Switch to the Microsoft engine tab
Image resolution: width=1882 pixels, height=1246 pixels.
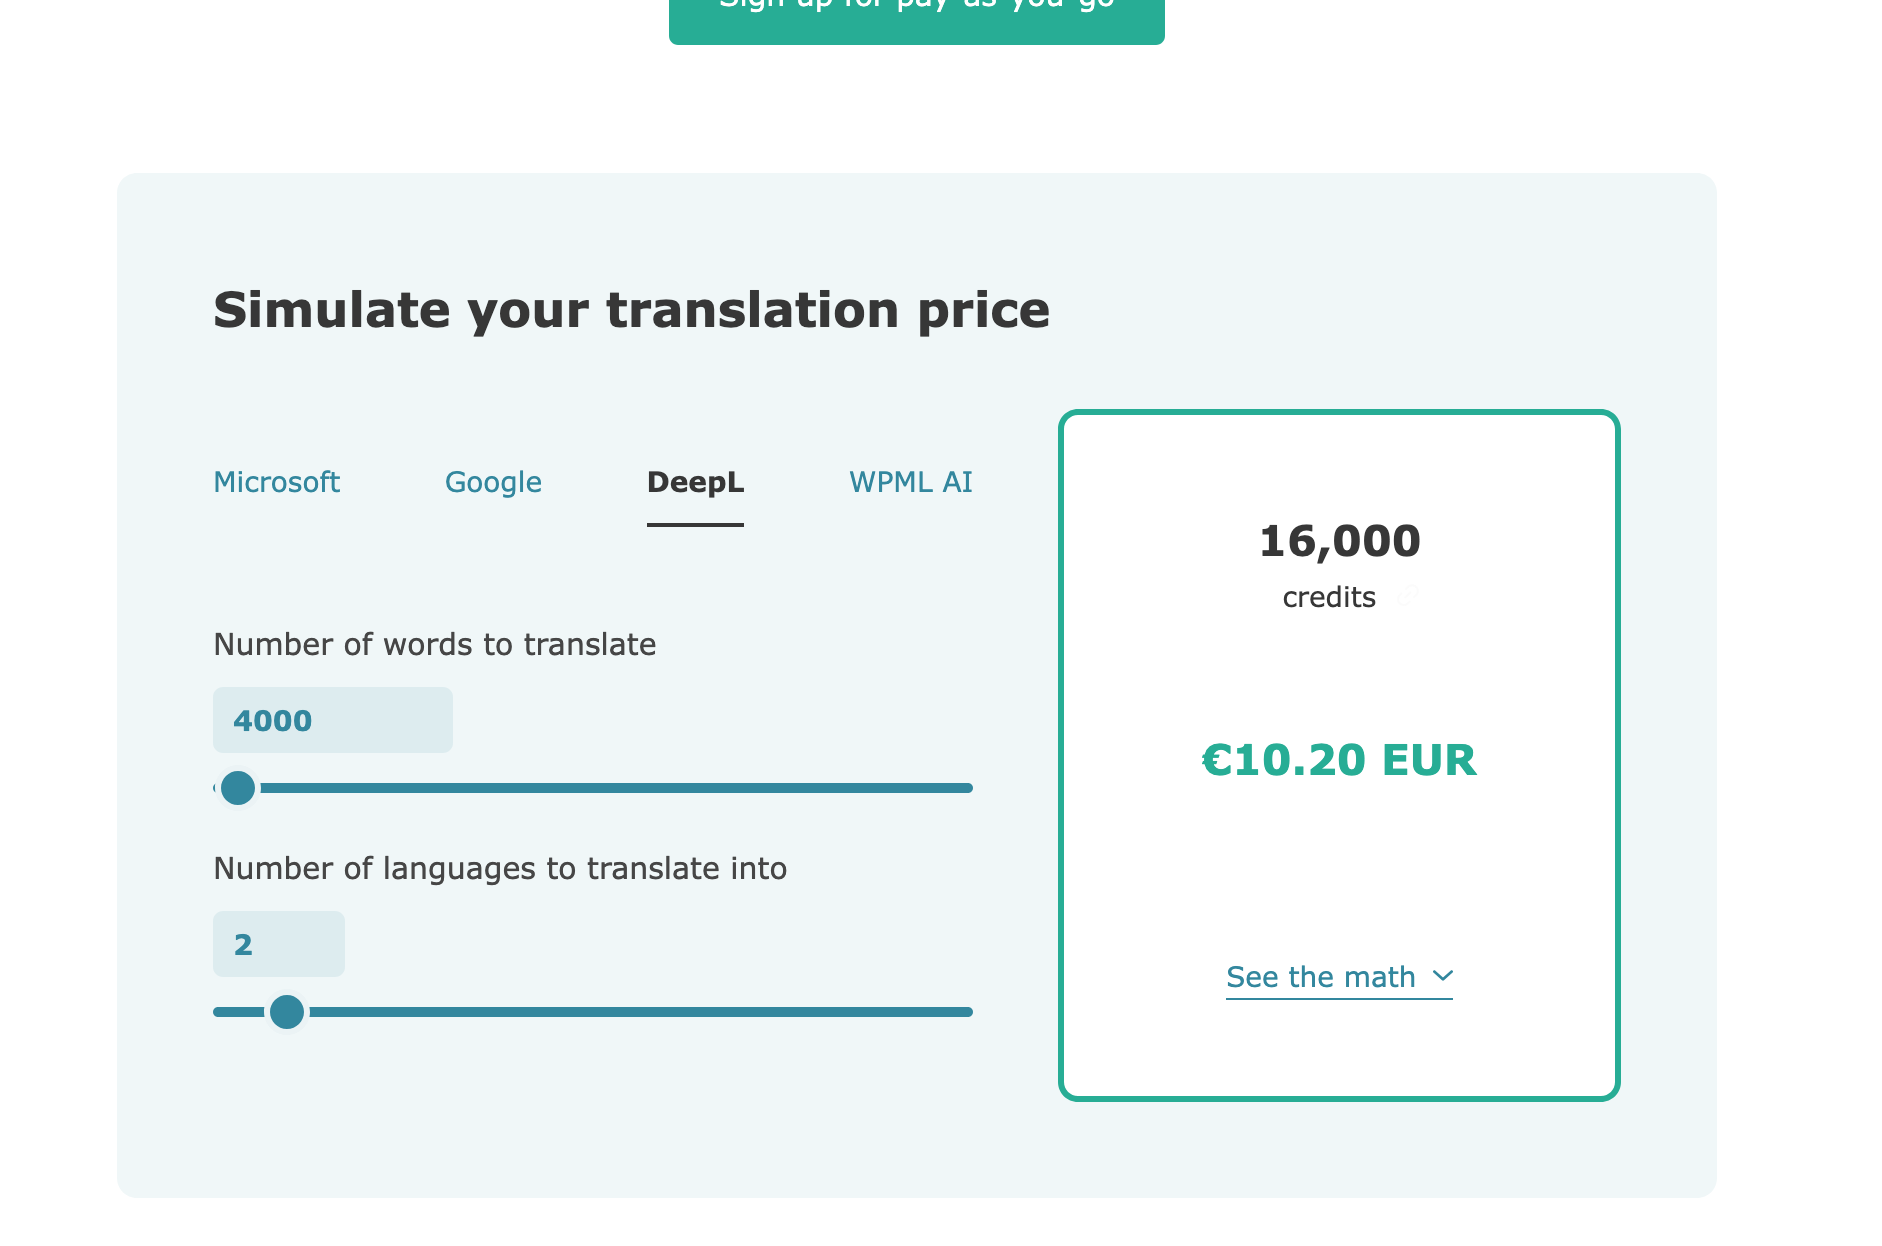pyautogui.click(x=277, y=482)
